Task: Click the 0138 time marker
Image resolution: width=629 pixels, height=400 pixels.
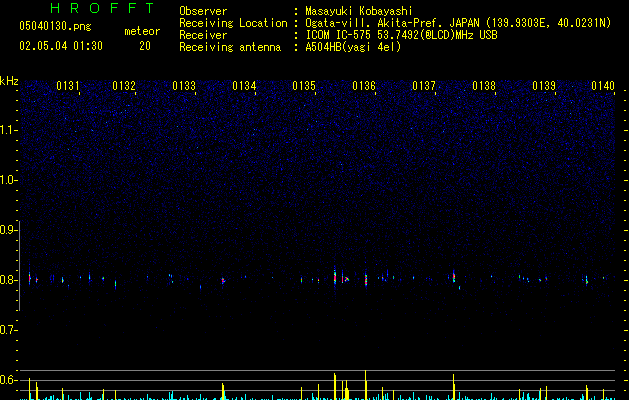Action: point(484,86)
